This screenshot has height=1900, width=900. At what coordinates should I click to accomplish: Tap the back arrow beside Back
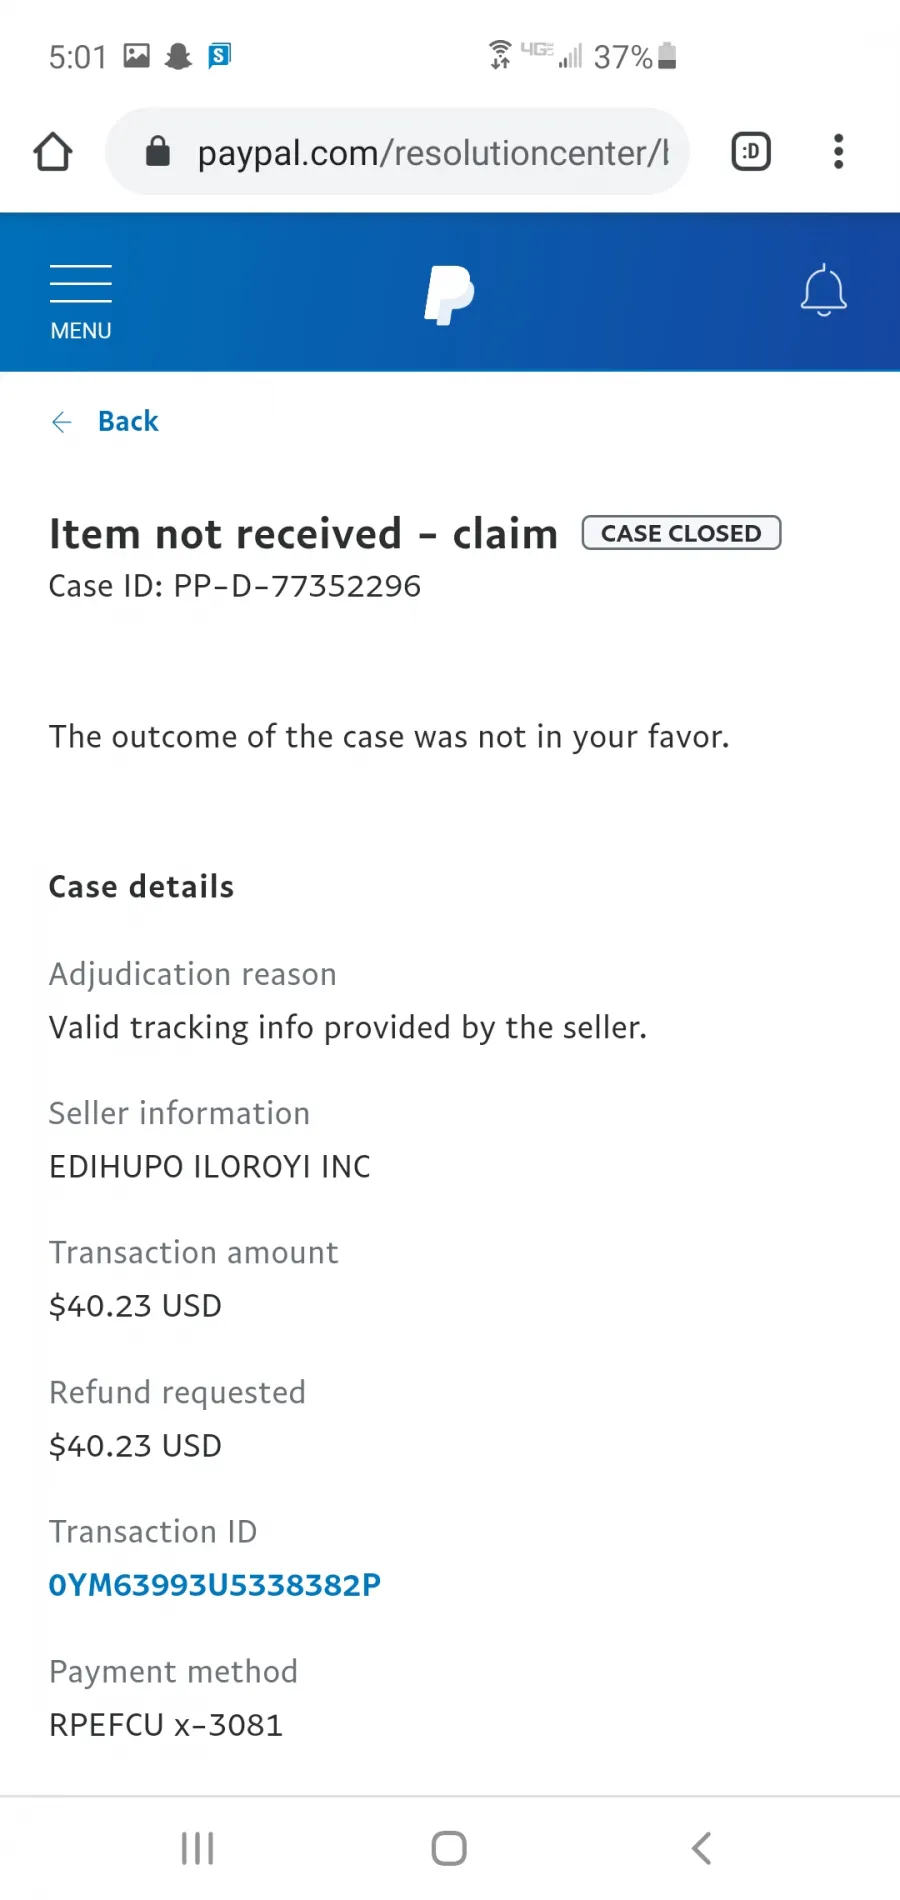62,422
